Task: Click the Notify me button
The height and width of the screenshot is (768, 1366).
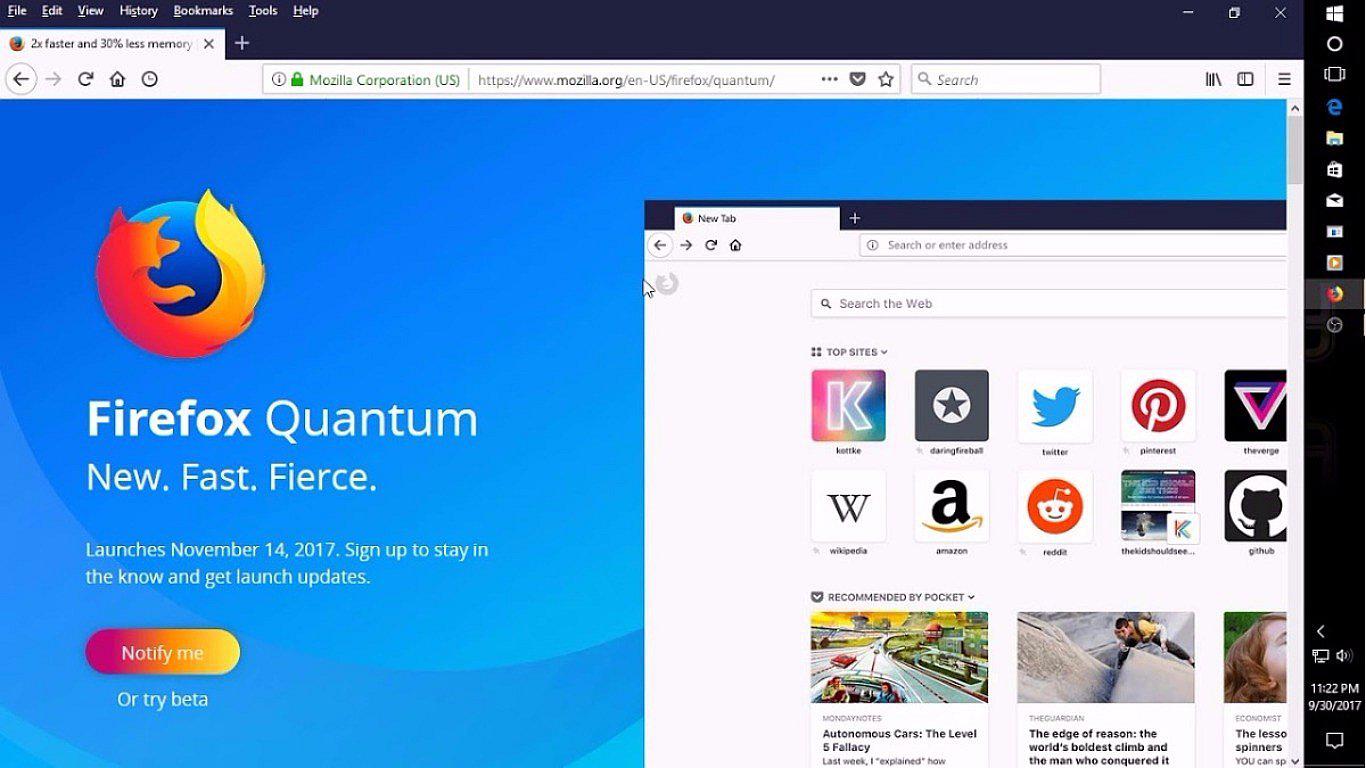Action: click(x=163, y=652)
